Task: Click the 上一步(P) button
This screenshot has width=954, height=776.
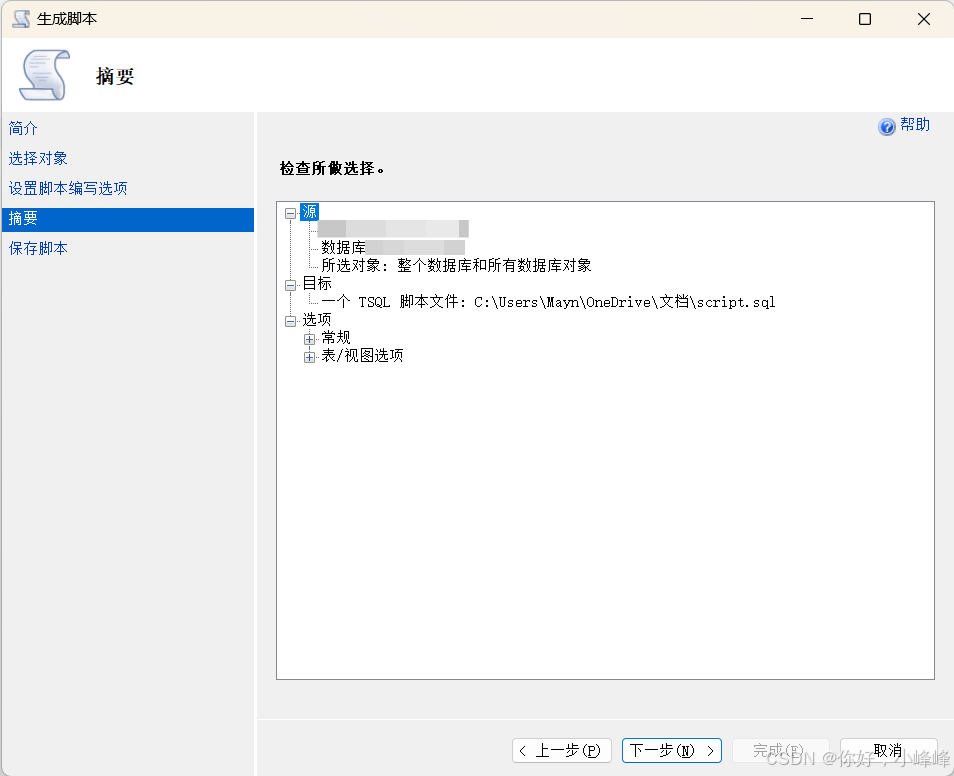Action: tap(561, 750)
